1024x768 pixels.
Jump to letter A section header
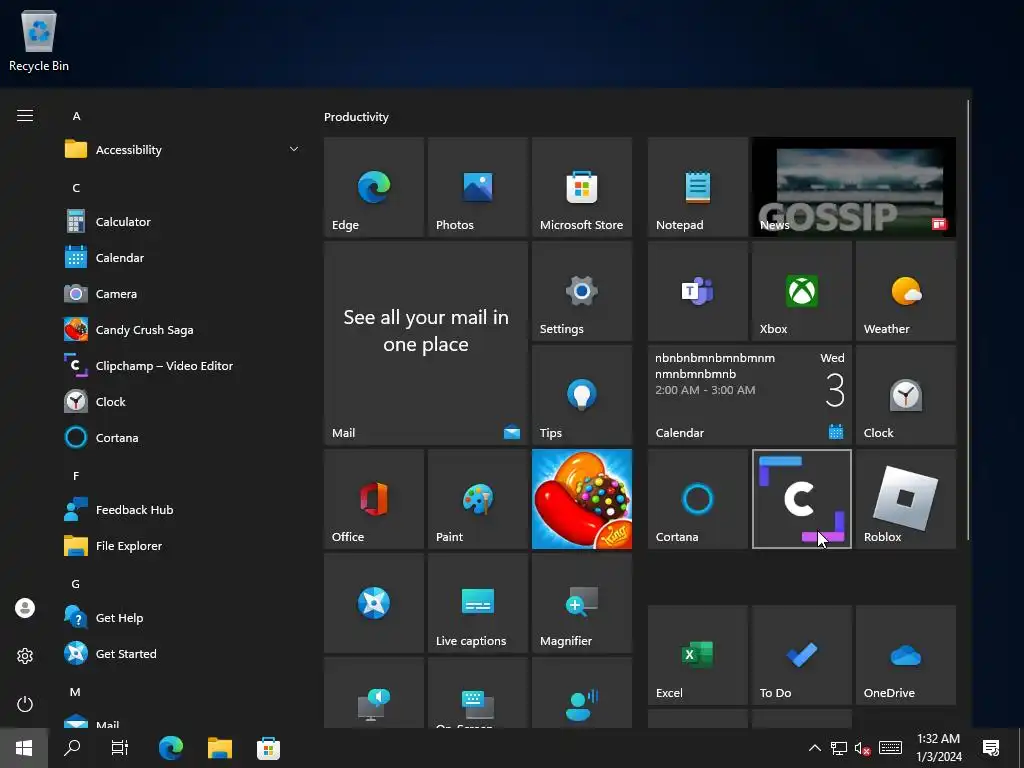pos(76,116)
